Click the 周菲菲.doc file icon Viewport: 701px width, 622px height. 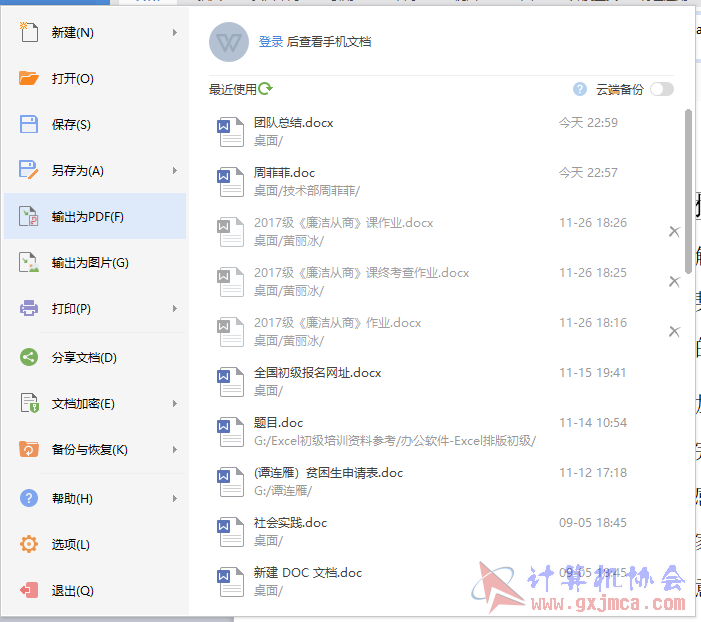[230, 182]
